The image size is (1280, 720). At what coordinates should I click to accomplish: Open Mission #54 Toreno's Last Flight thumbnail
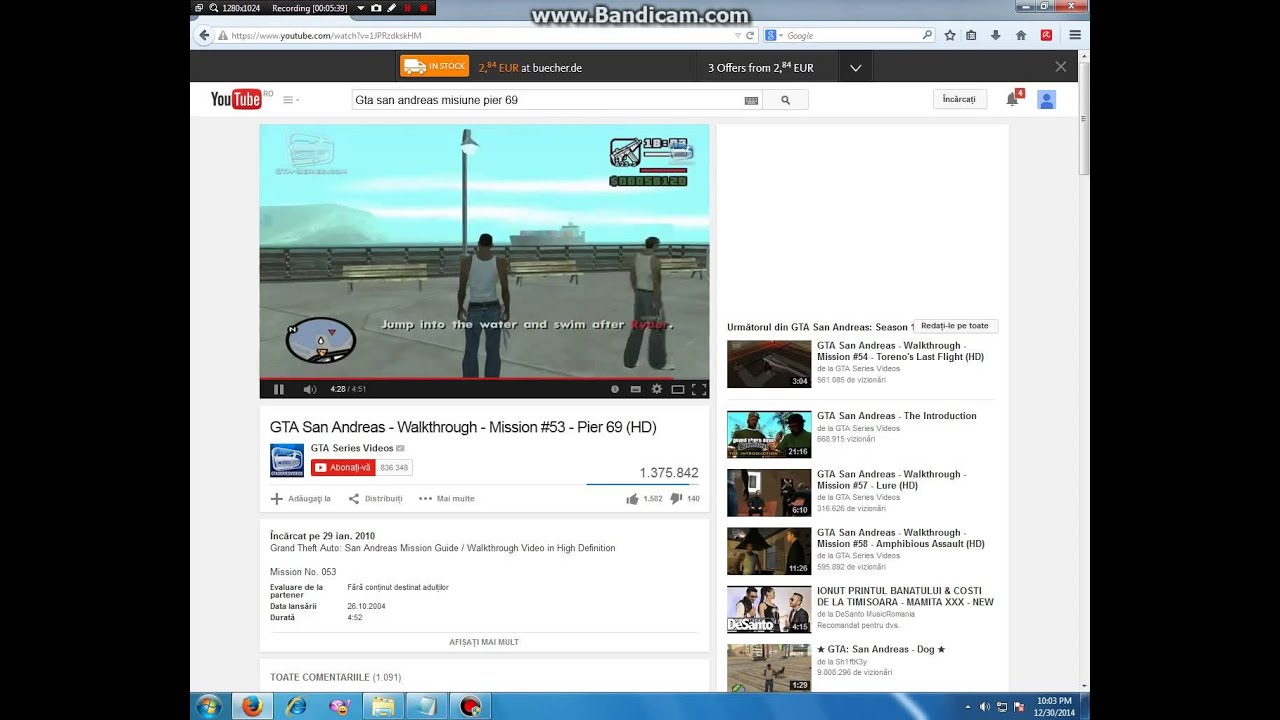coord(769,364)
